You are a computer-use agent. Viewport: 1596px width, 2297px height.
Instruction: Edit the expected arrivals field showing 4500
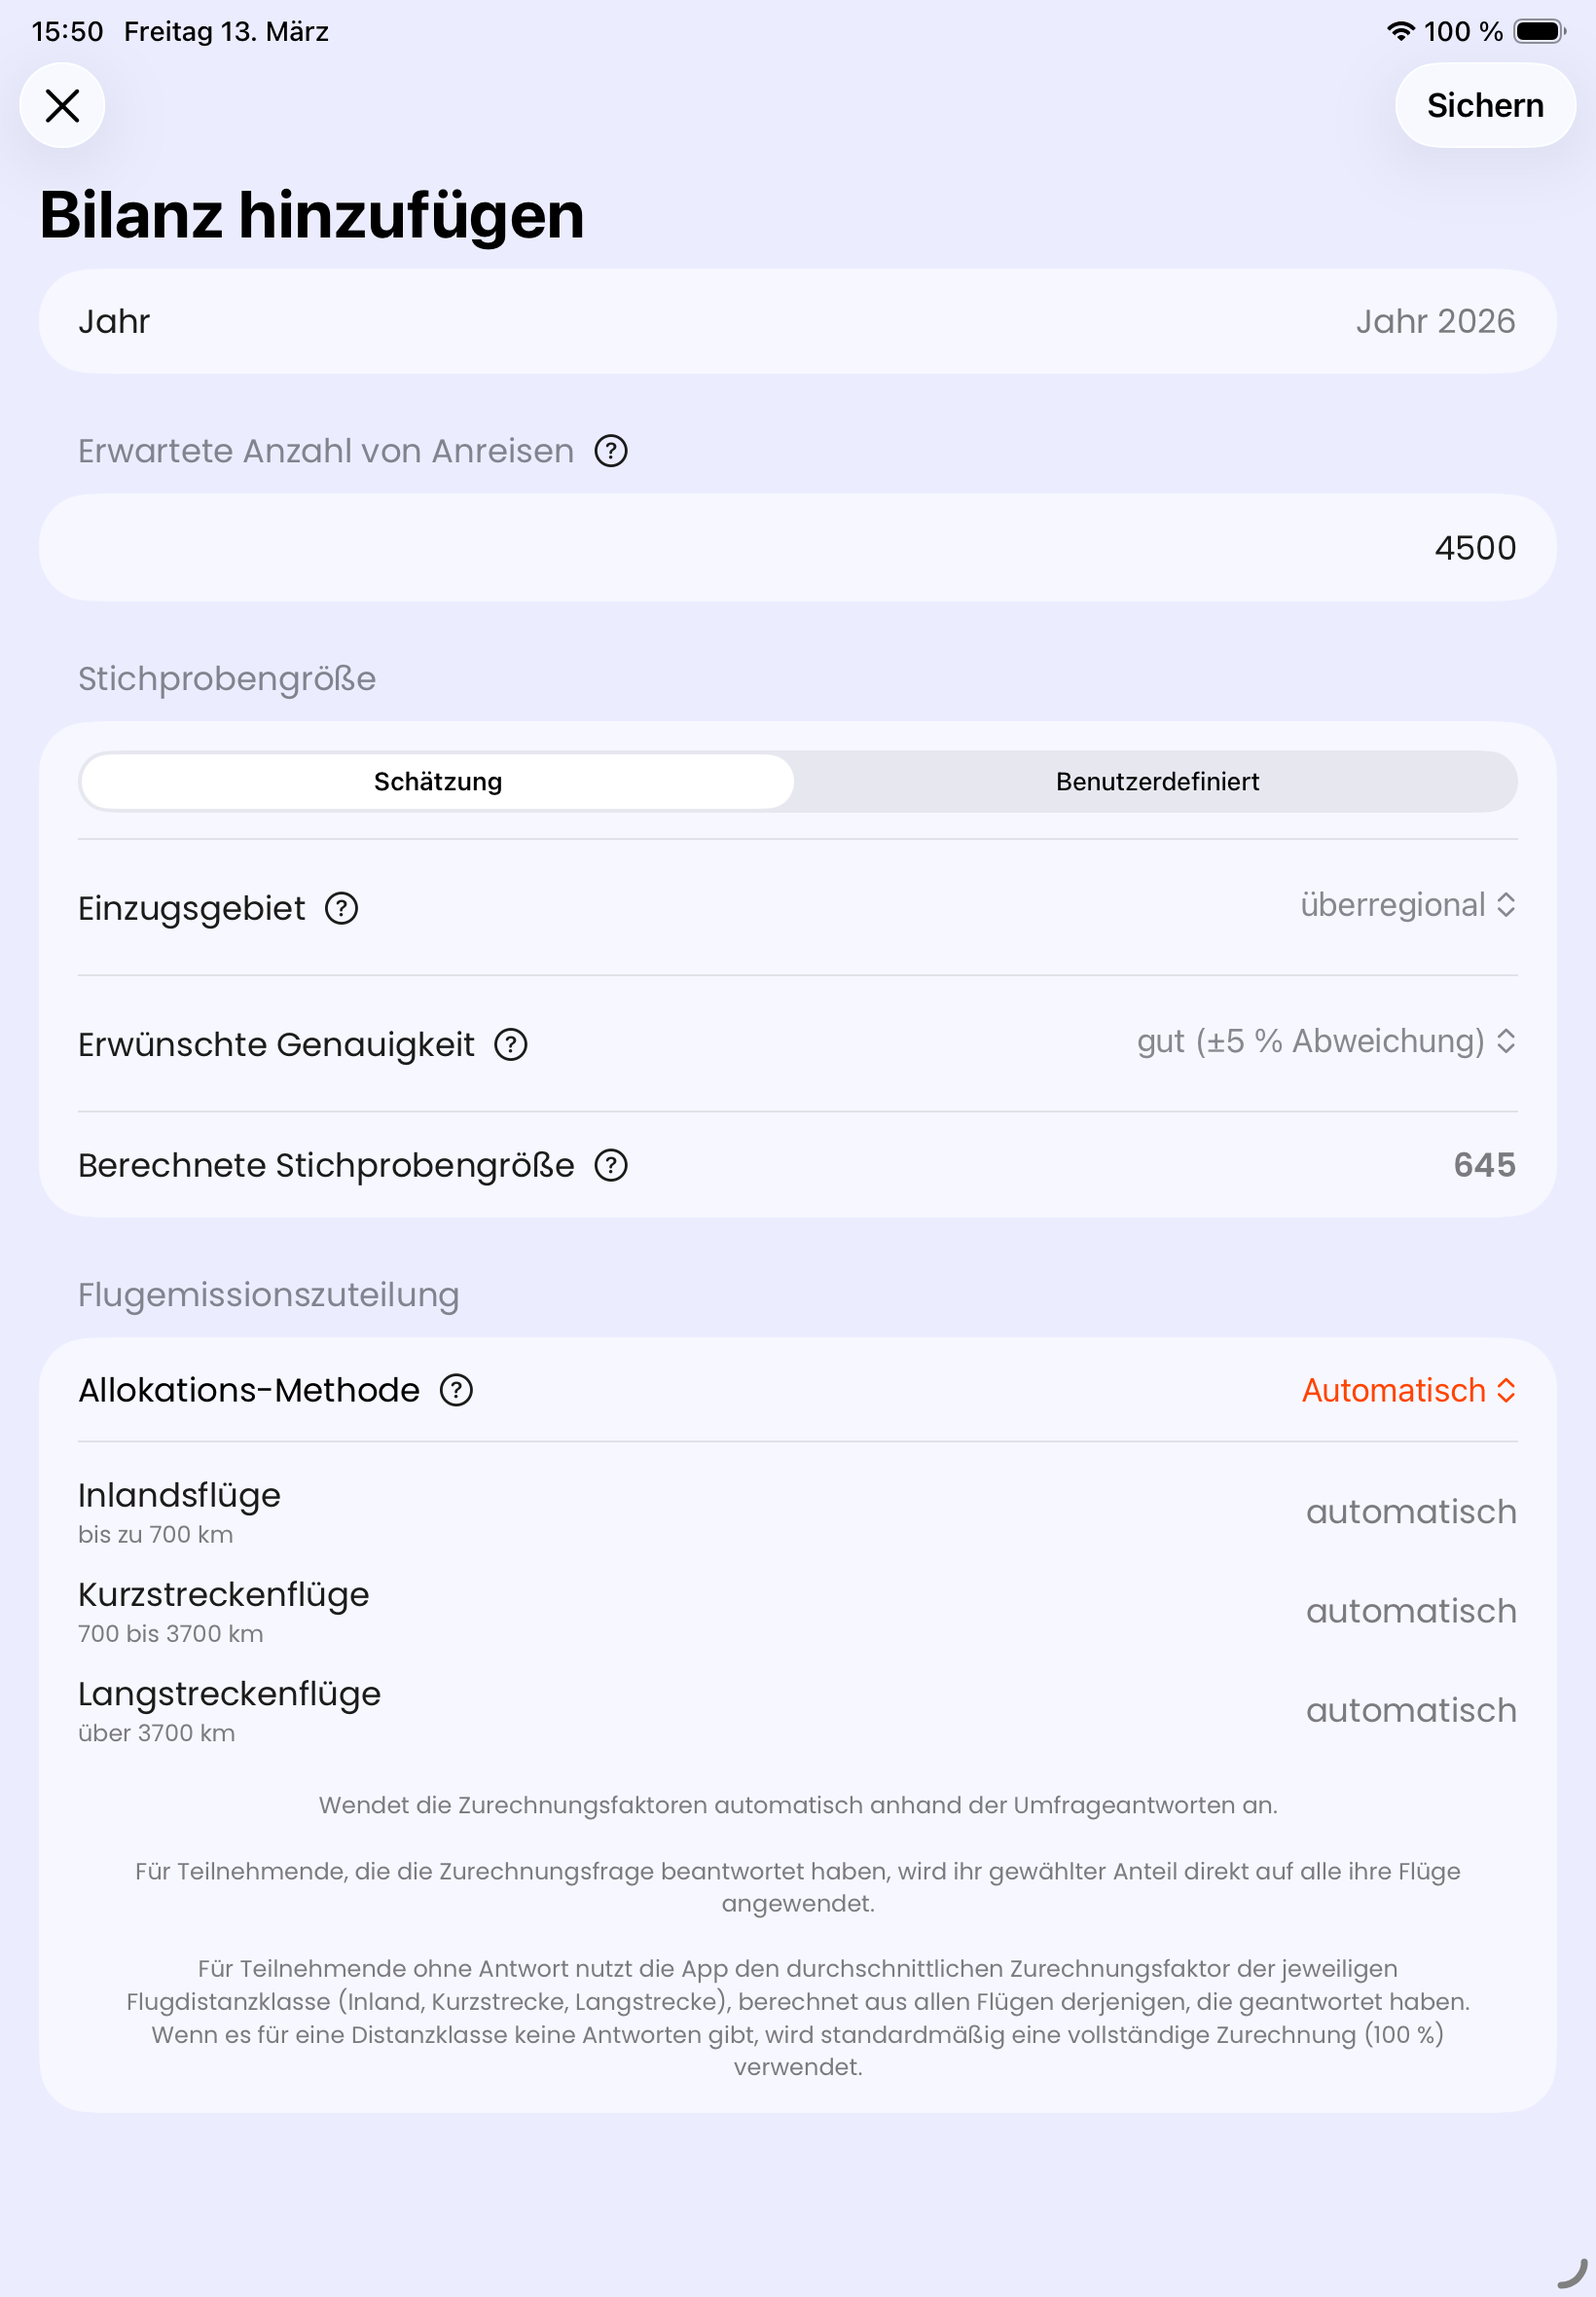797,548
